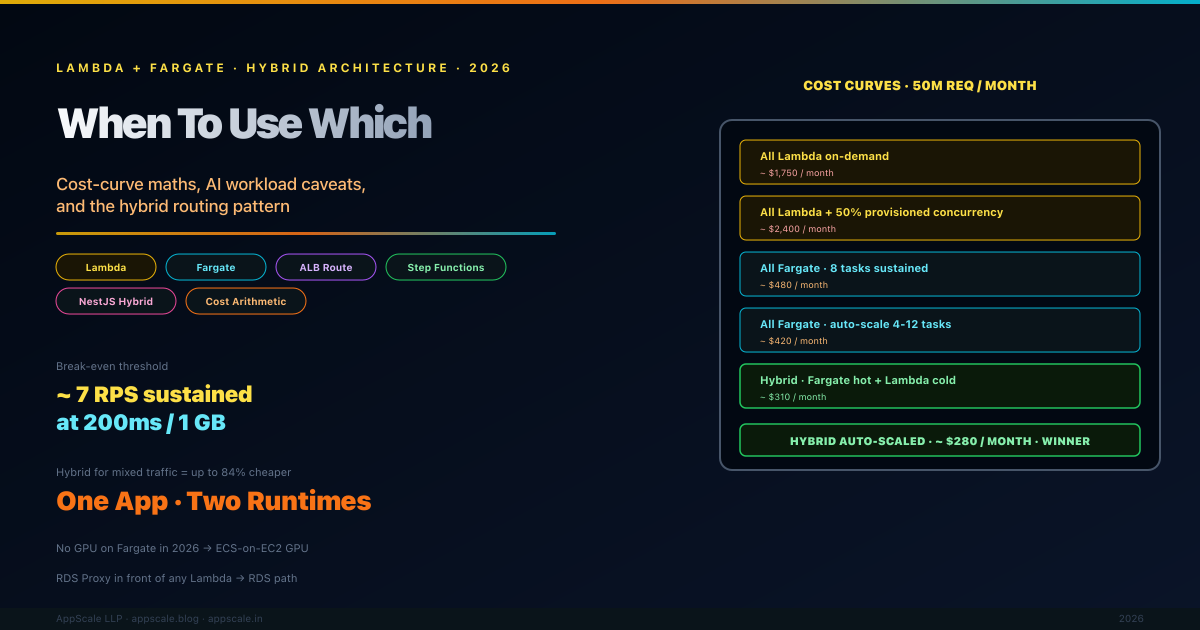The height and width of the screenshot is (630, 1200).
Task: Click the All Lambda on-demand card
Action: pyautogui.click(x=939, y=162)
